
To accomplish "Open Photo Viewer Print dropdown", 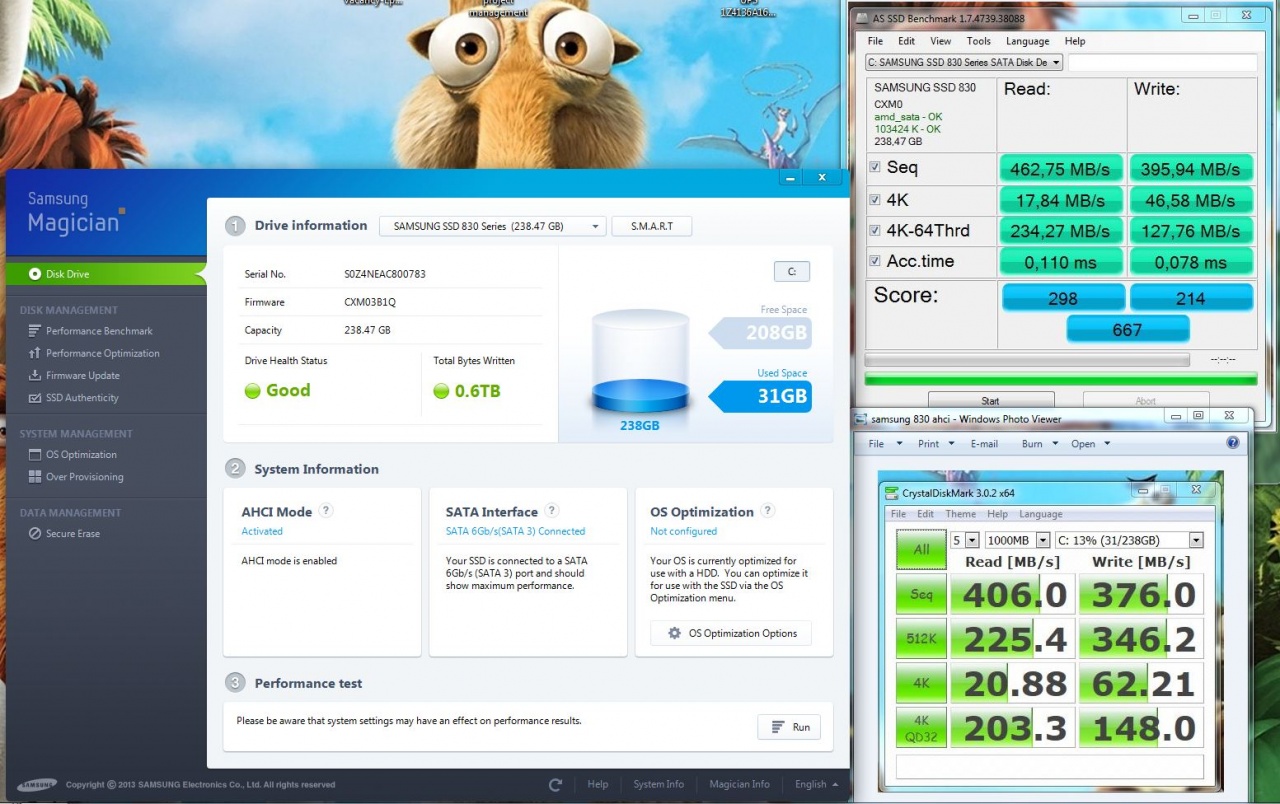I will click(937, 443).
